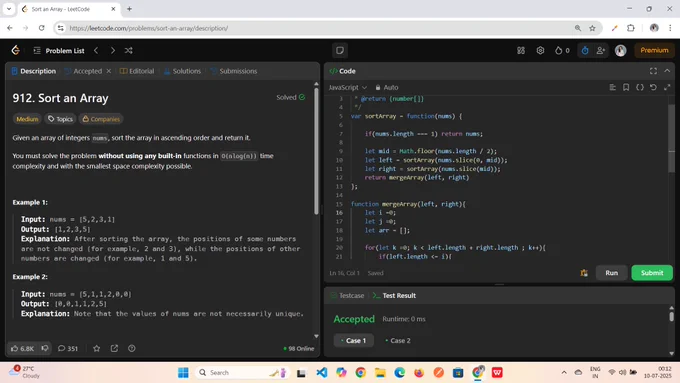Switch to the Description tab
Viewport: 680px width, 383px height.
[34, 71]
